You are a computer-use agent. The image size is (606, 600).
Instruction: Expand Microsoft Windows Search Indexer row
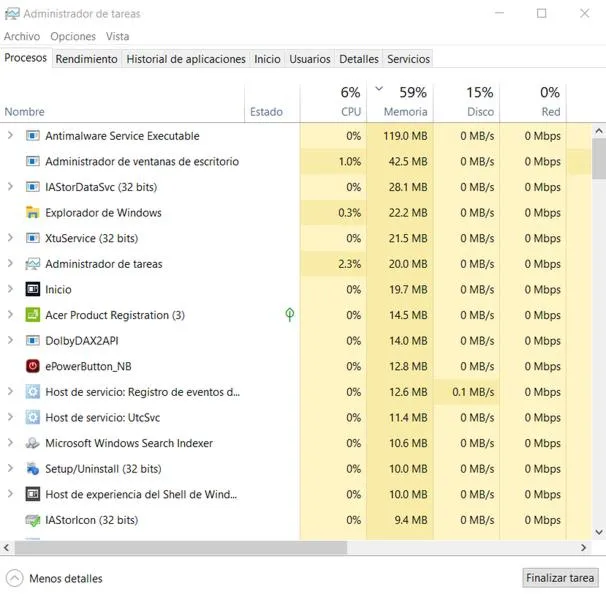[x=10, y=443]
